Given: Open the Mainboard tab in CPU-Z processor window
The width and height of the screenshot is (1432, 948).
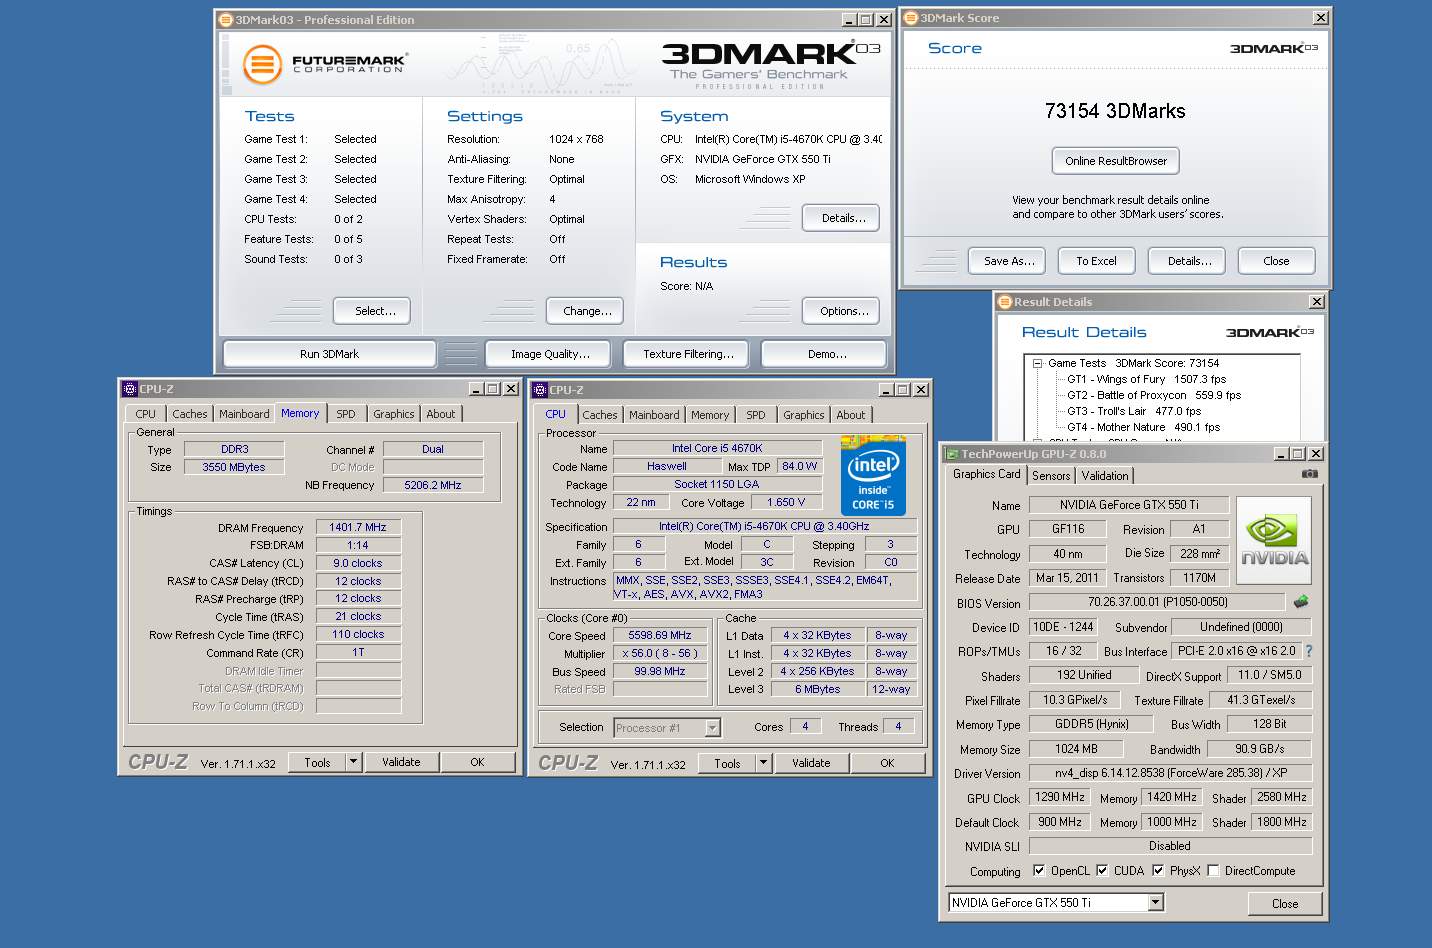Looking at the screenshot, I should pos(654,415).
